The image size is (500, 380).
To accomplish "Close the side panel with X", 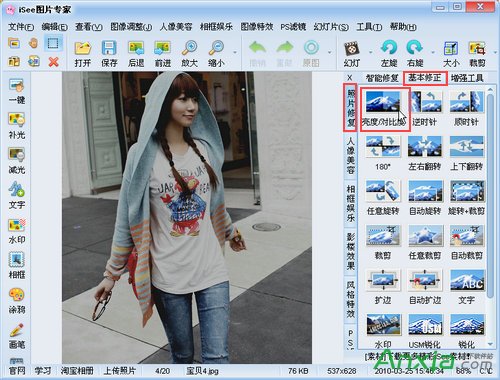I will pos(350,78).
